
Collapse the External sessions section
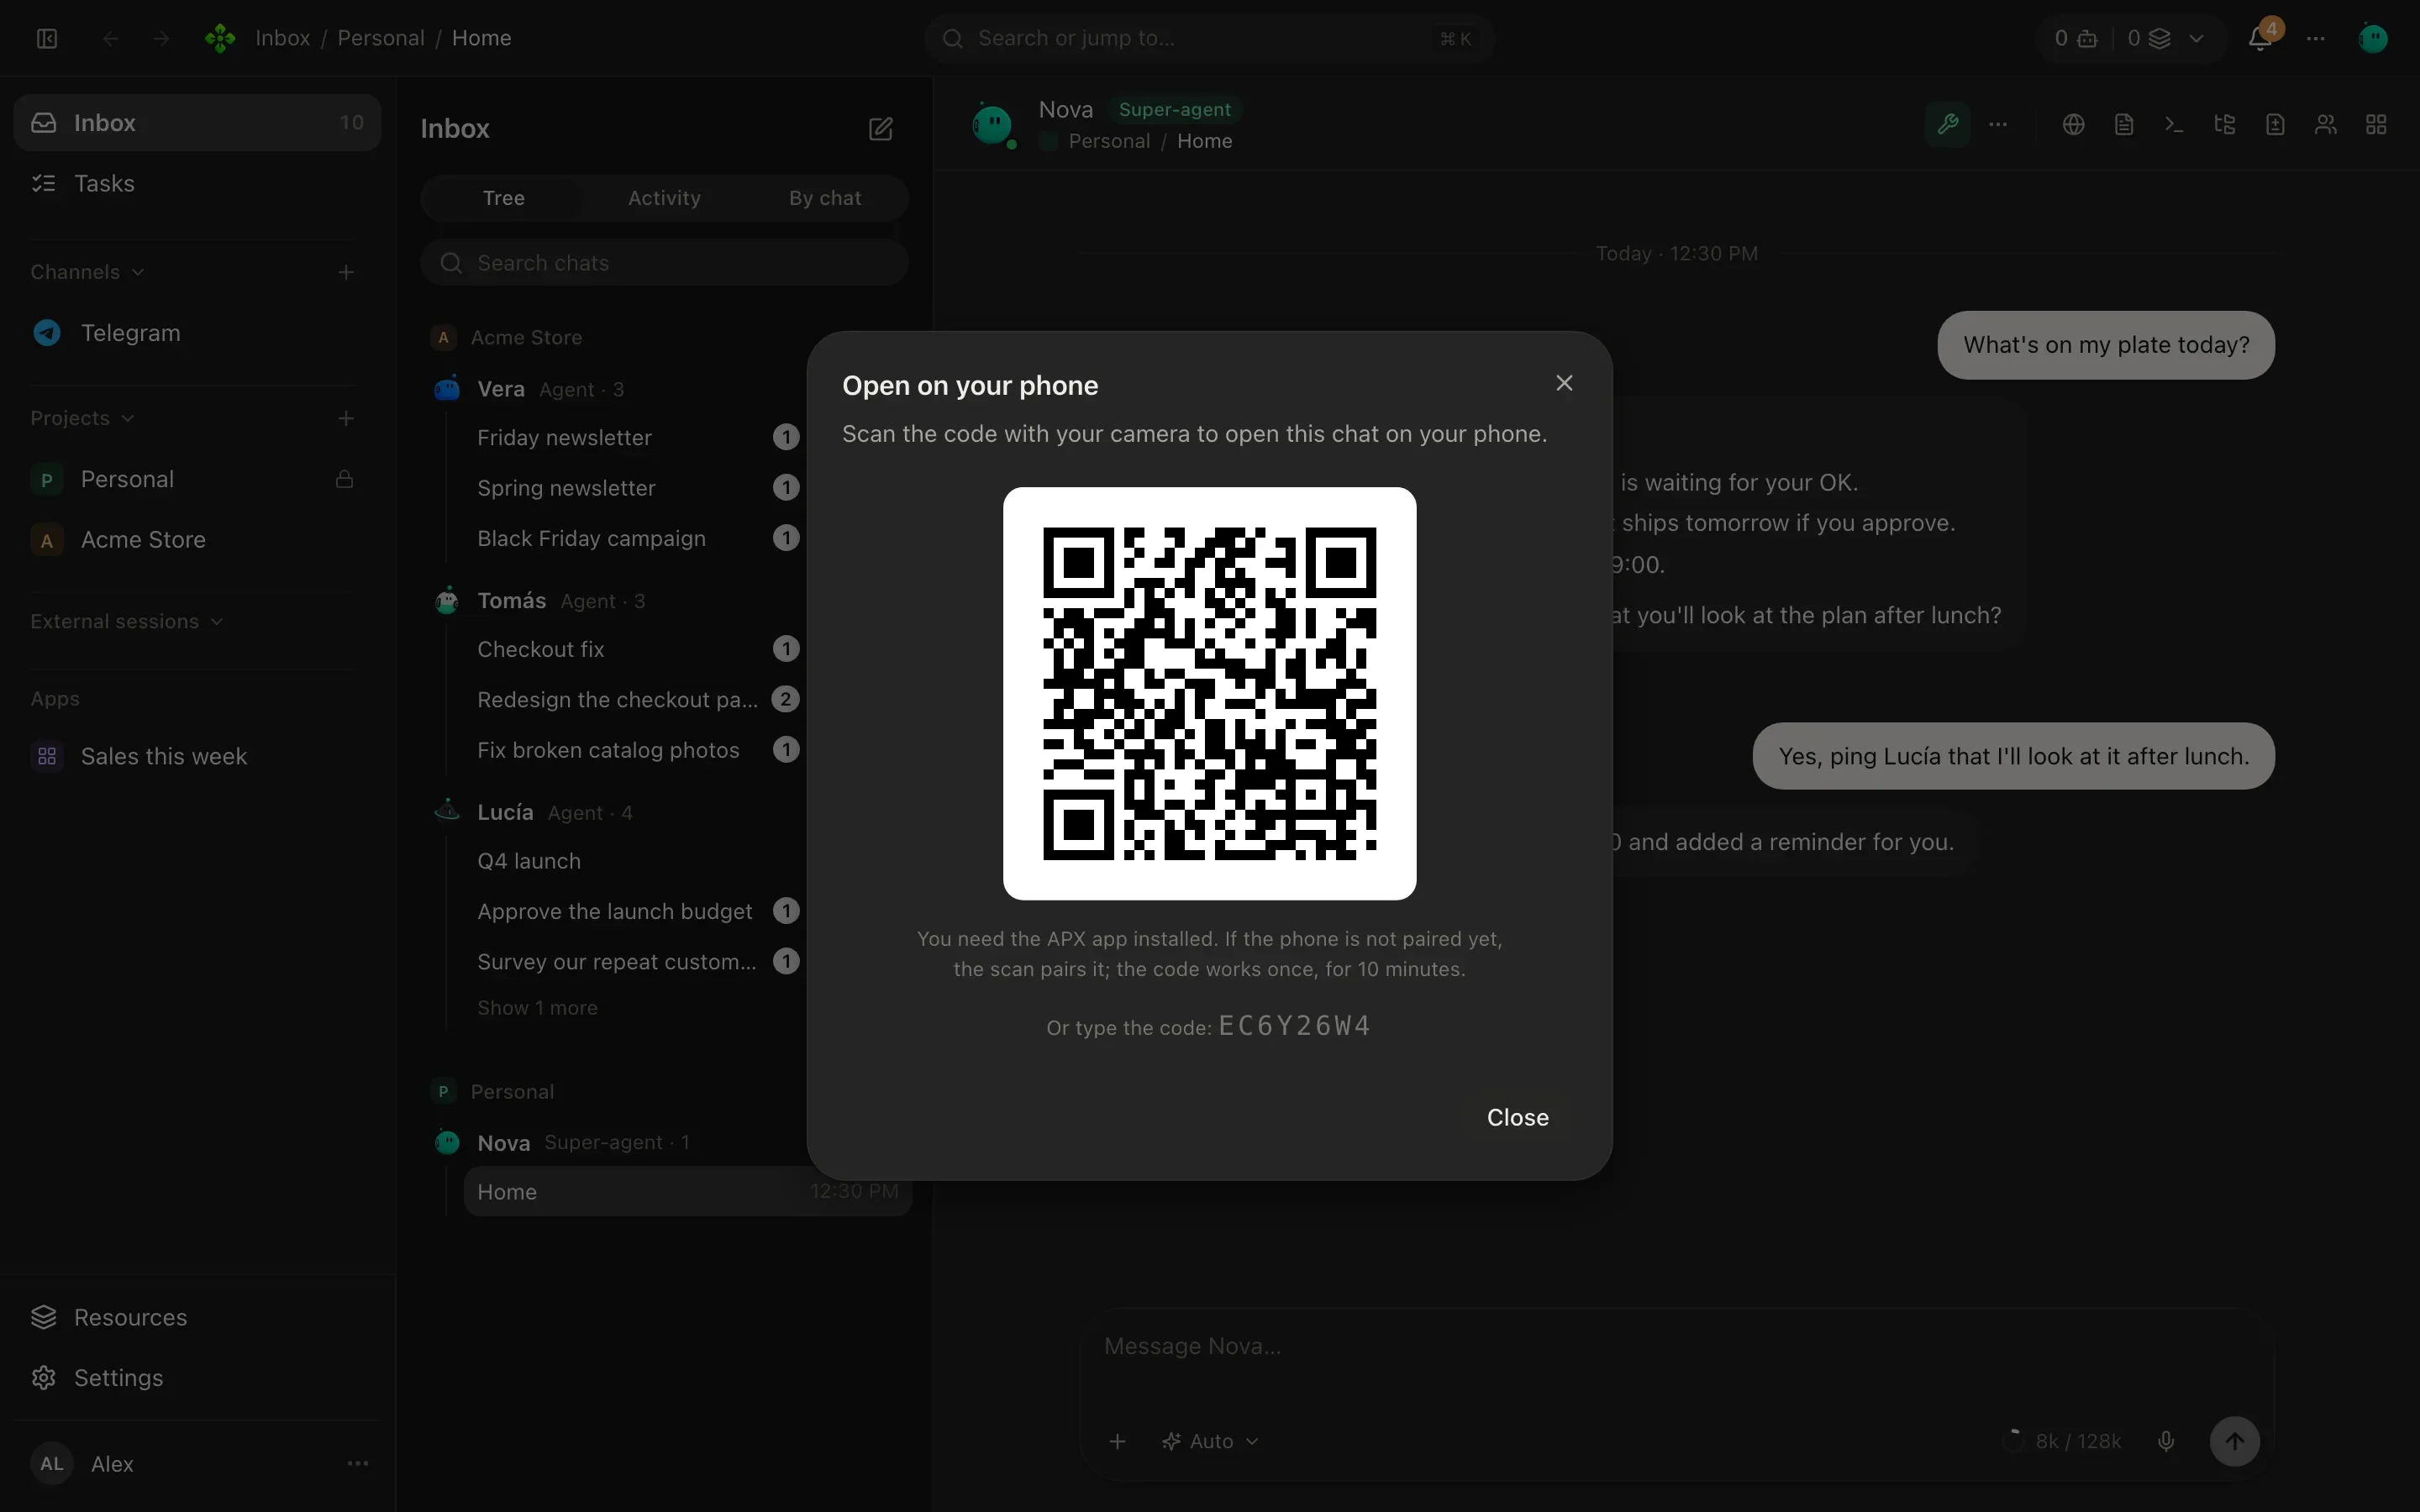127,621
